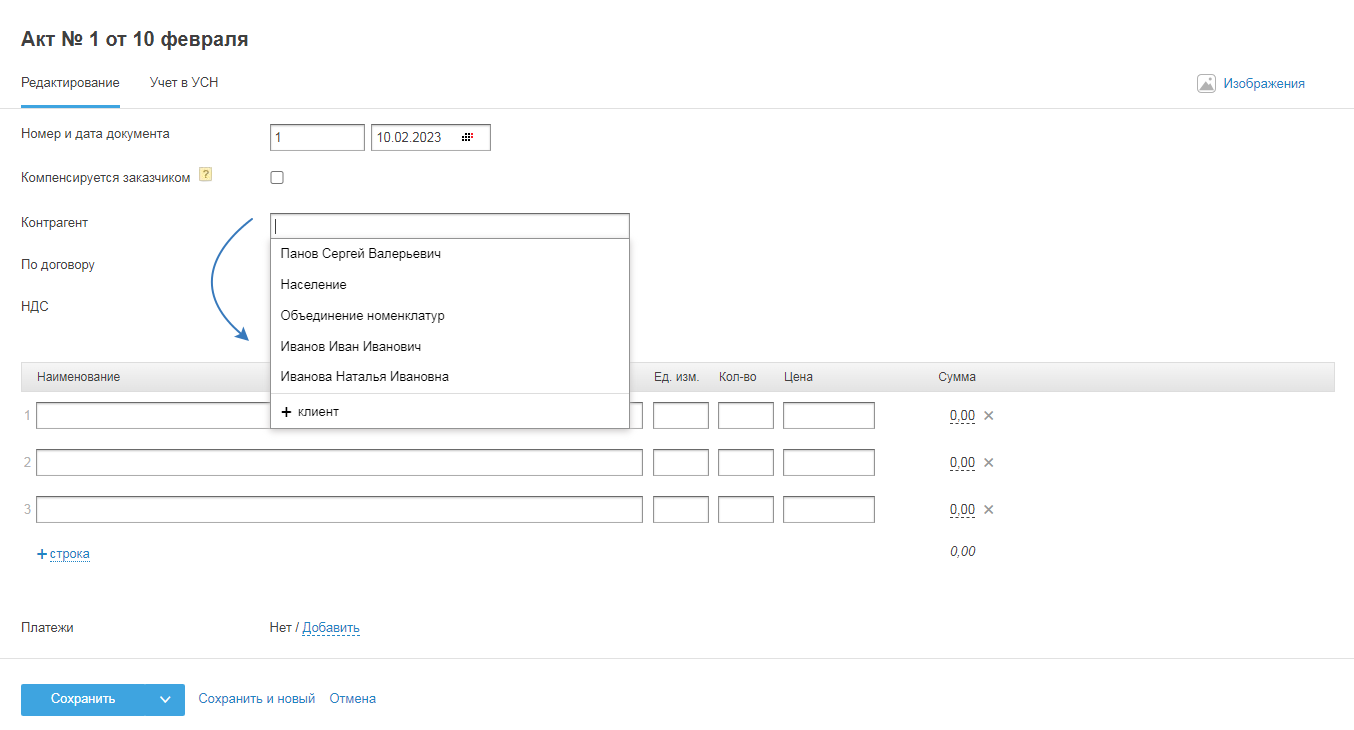Click Сохранить и новый link
Viewport: 1354px width, 730px height.
pyautogui.click(x=257, y=699)
